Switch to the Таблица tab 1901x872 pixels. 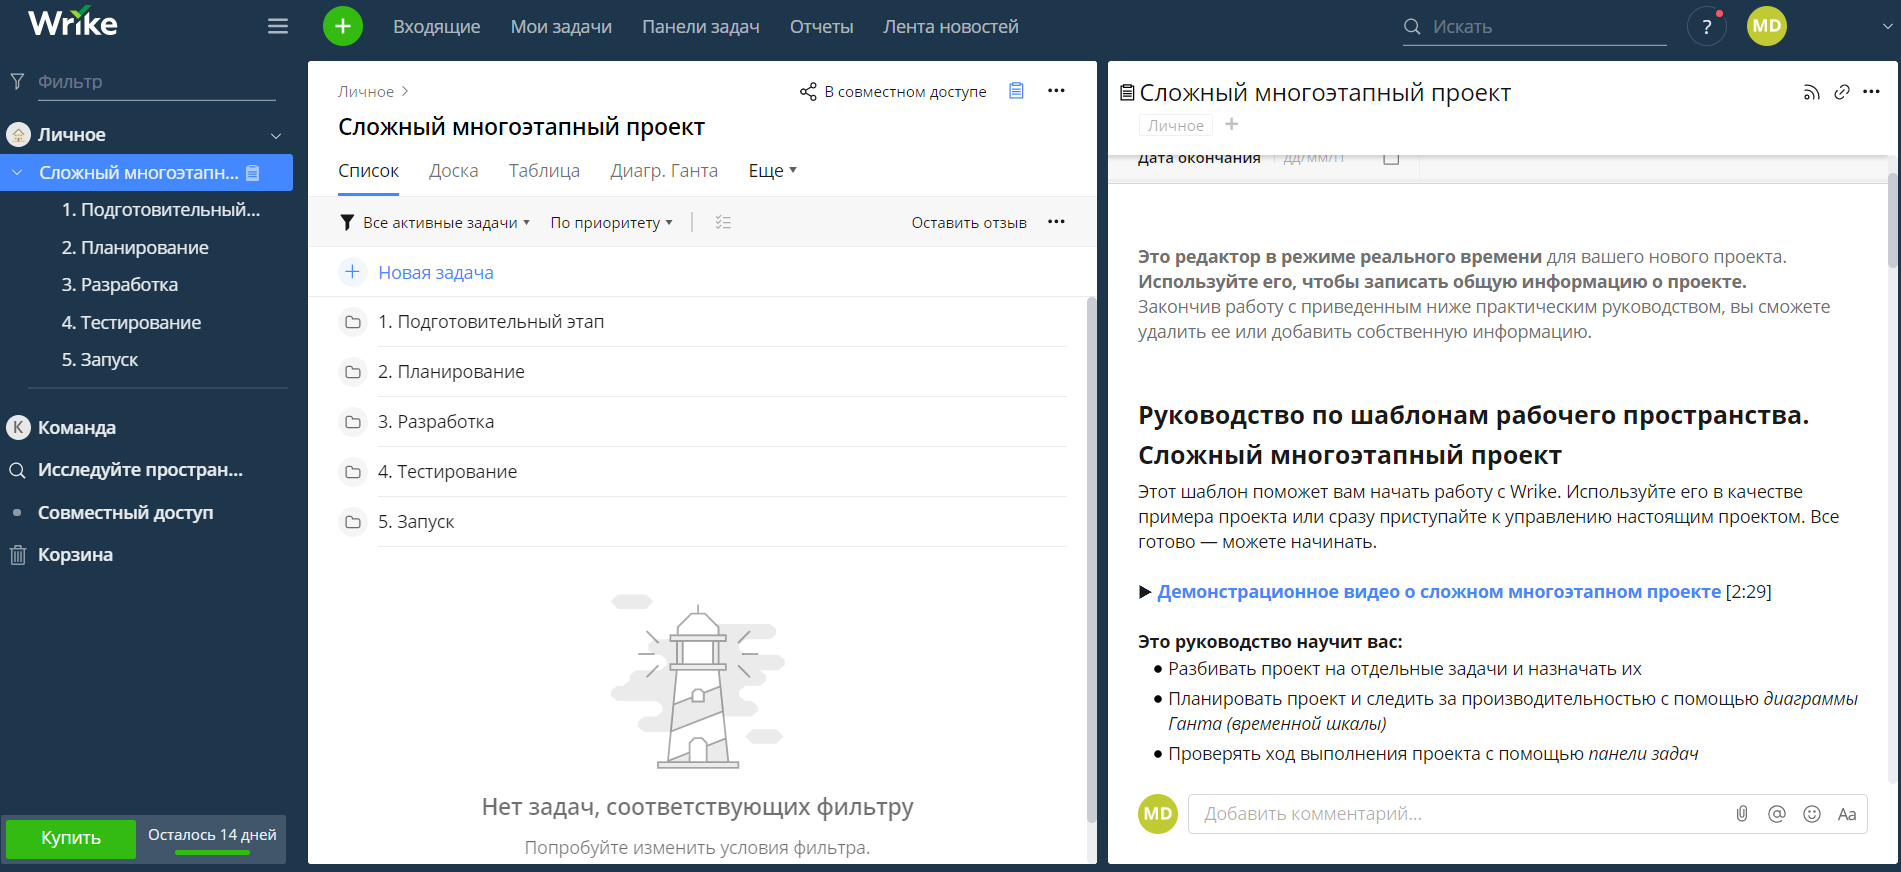point(544,171)
